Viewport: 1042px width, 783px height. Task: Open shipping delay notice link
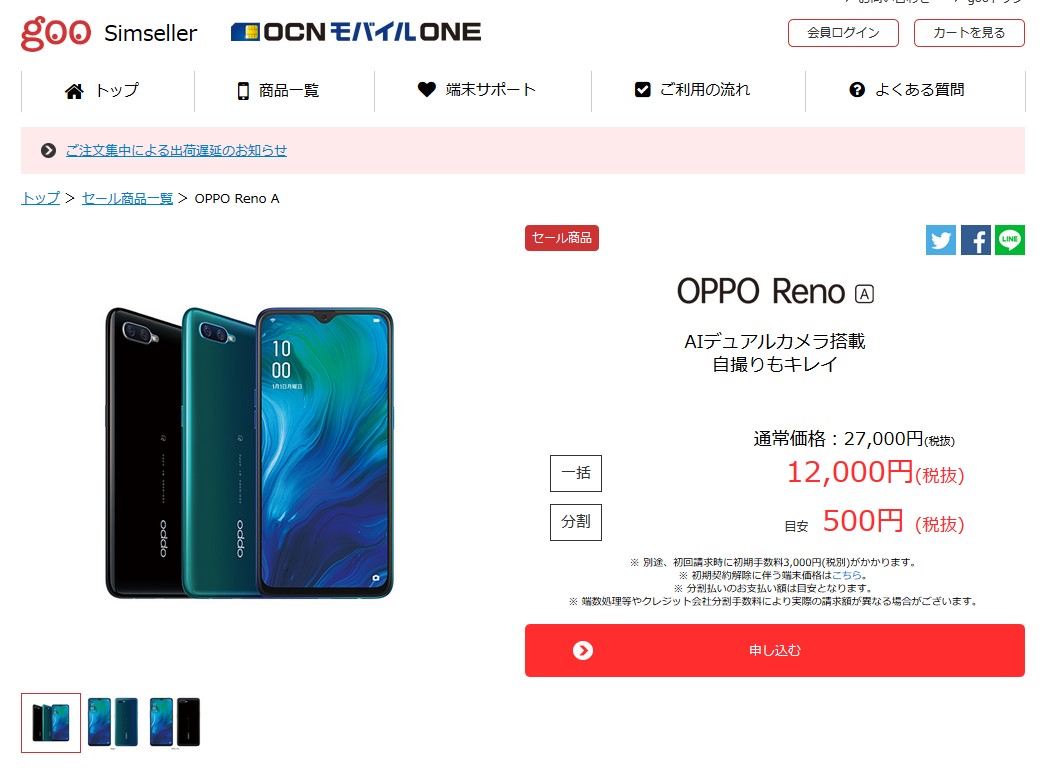(176, 151)
